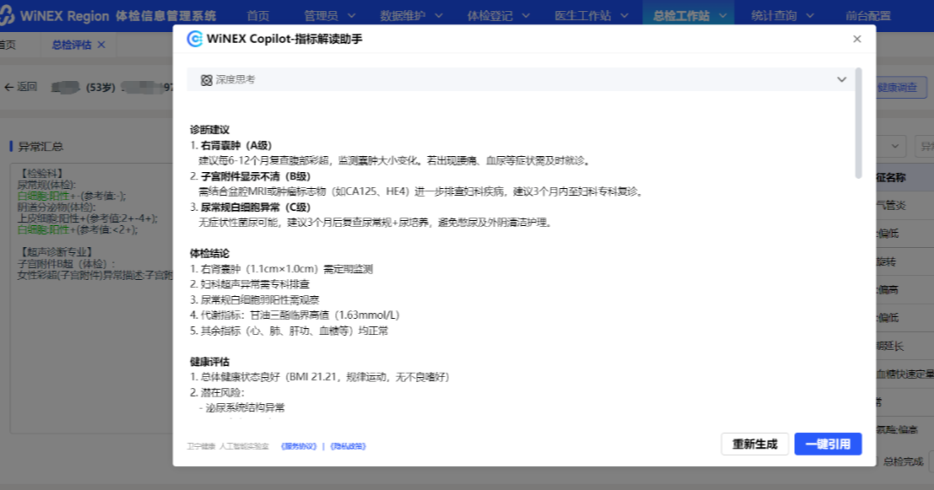Viewport: 934px width, 490px height.
Task: Open the 医生工作站 dropdown menu
Action: (591, 16)
